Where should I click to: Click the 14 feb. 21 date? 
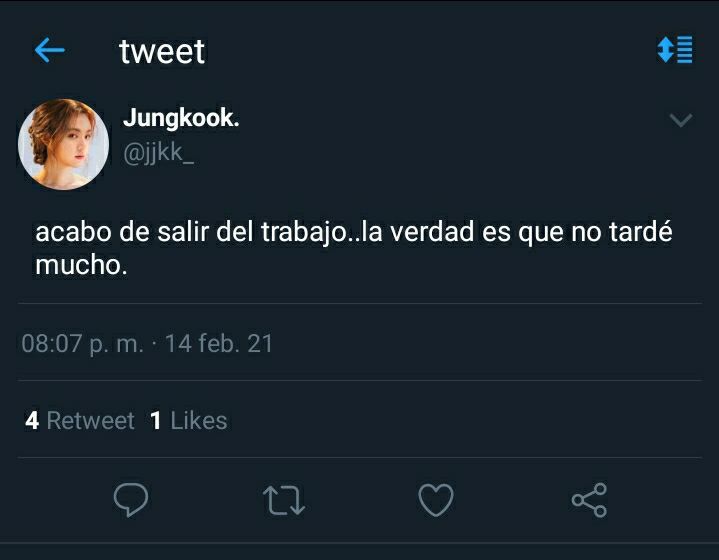(x=219, y=344)
